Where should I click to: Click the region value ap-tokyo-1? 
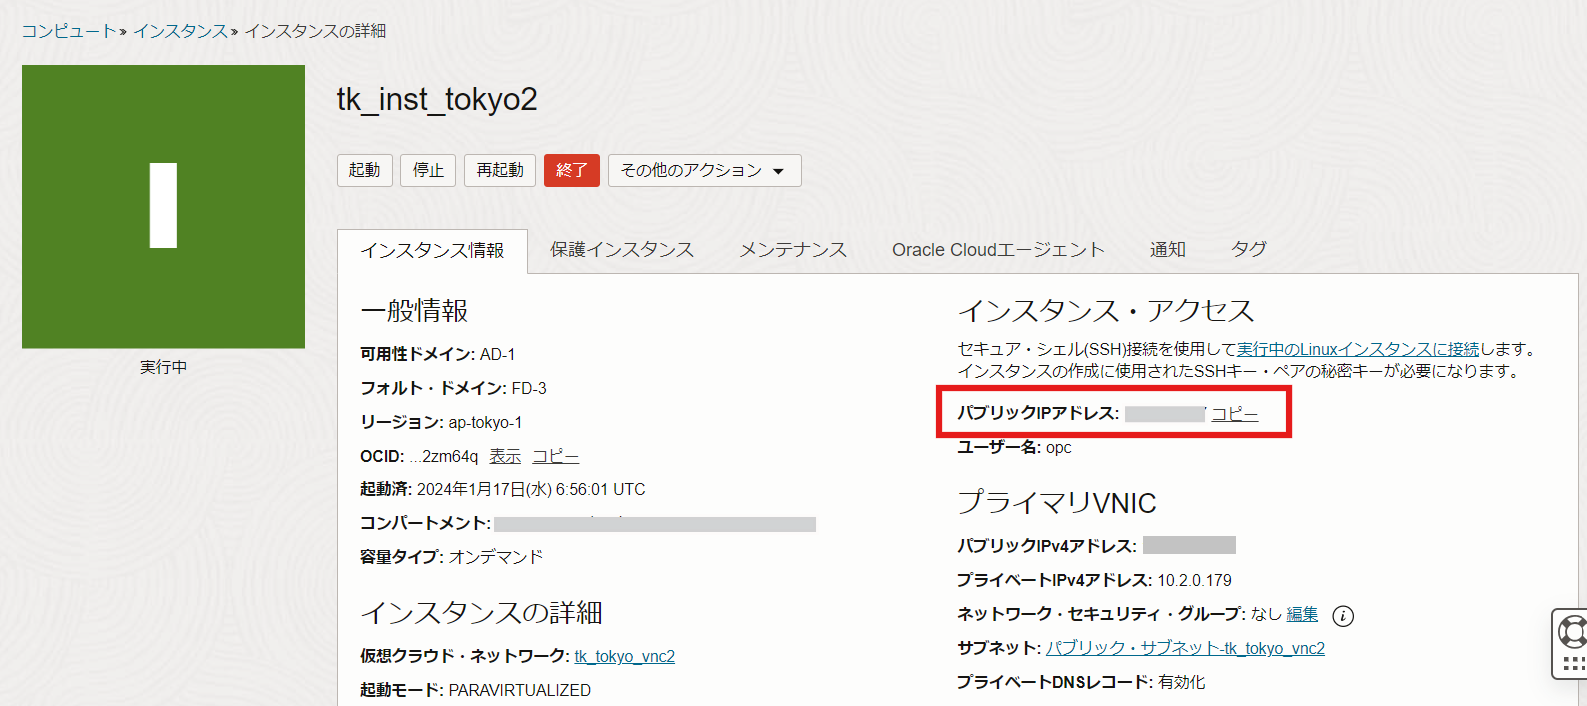pyautogui.click(x=485, y=422)
